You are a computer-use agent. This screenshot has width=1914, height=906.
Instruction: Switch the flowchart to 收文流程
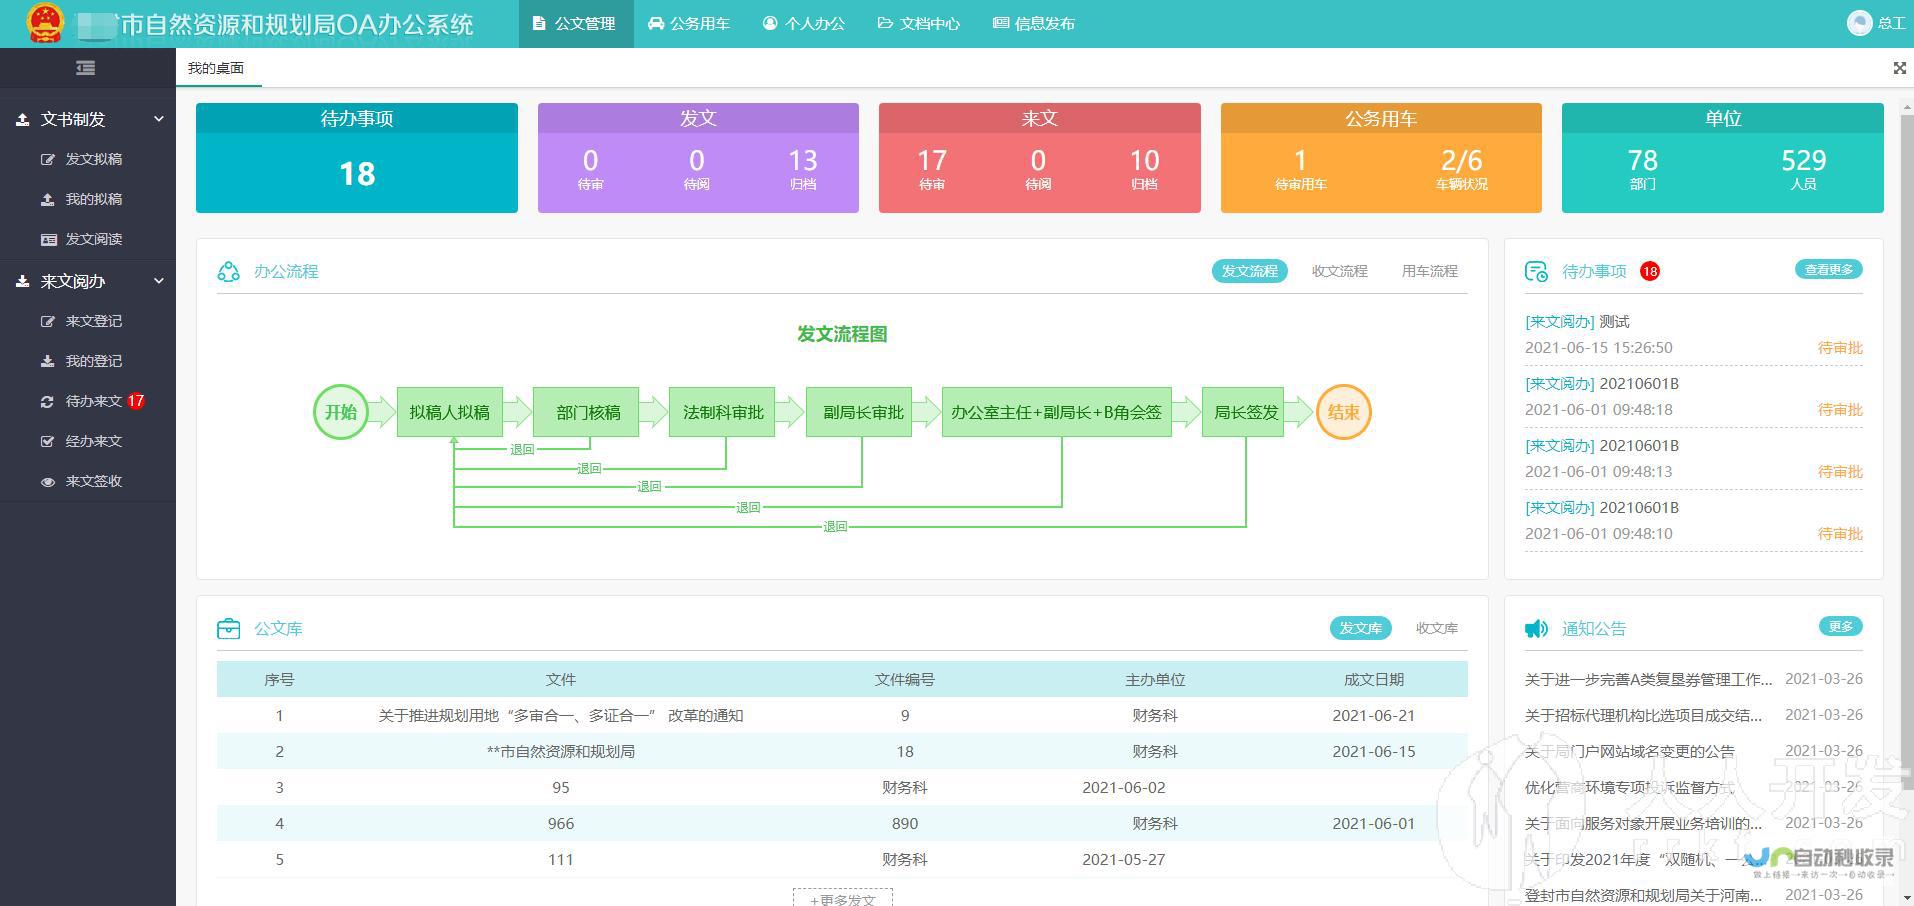click(1339, 271)
